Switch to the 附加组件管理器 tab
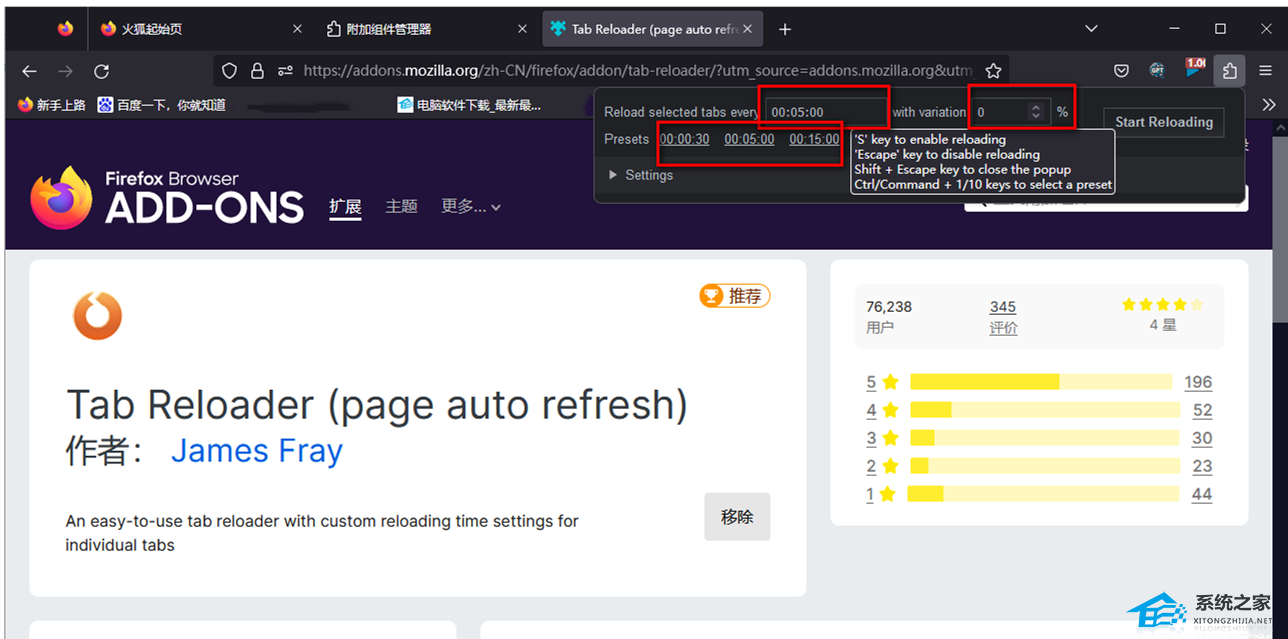 pyautogui.click(x=428, y=29)
